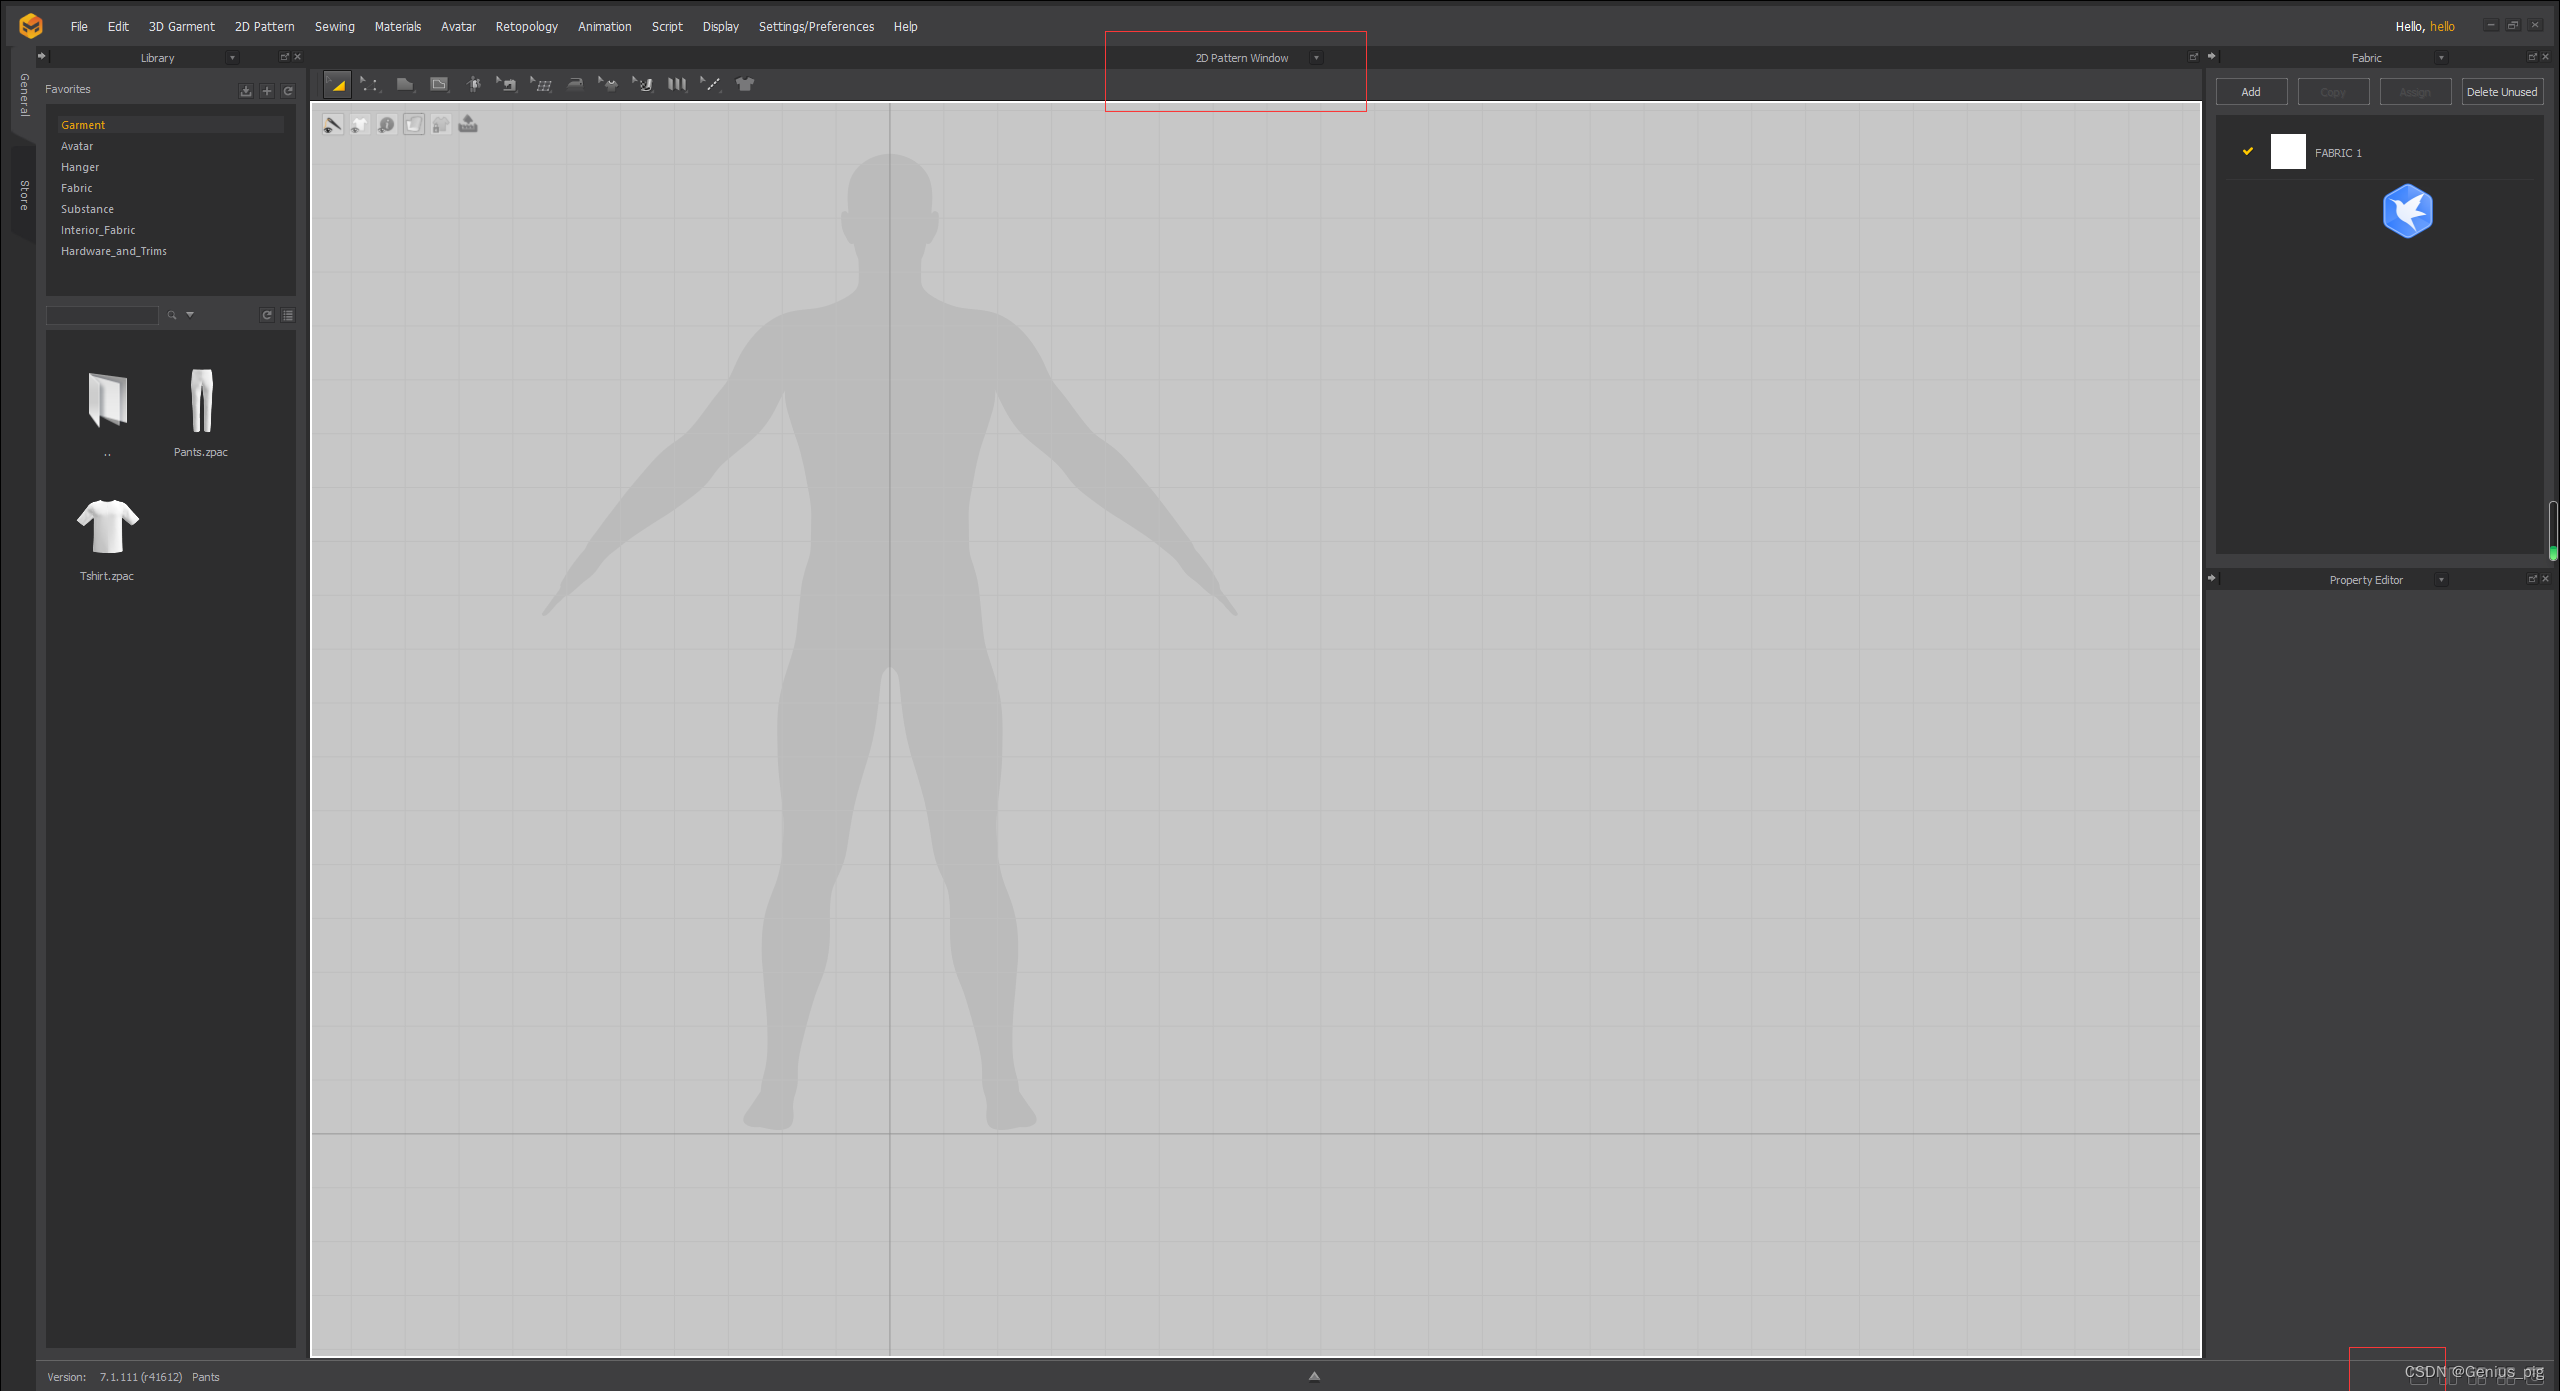Click the Add fabric button
The width and height of the screenshot is (2560, 1391).
(2251, 92)
